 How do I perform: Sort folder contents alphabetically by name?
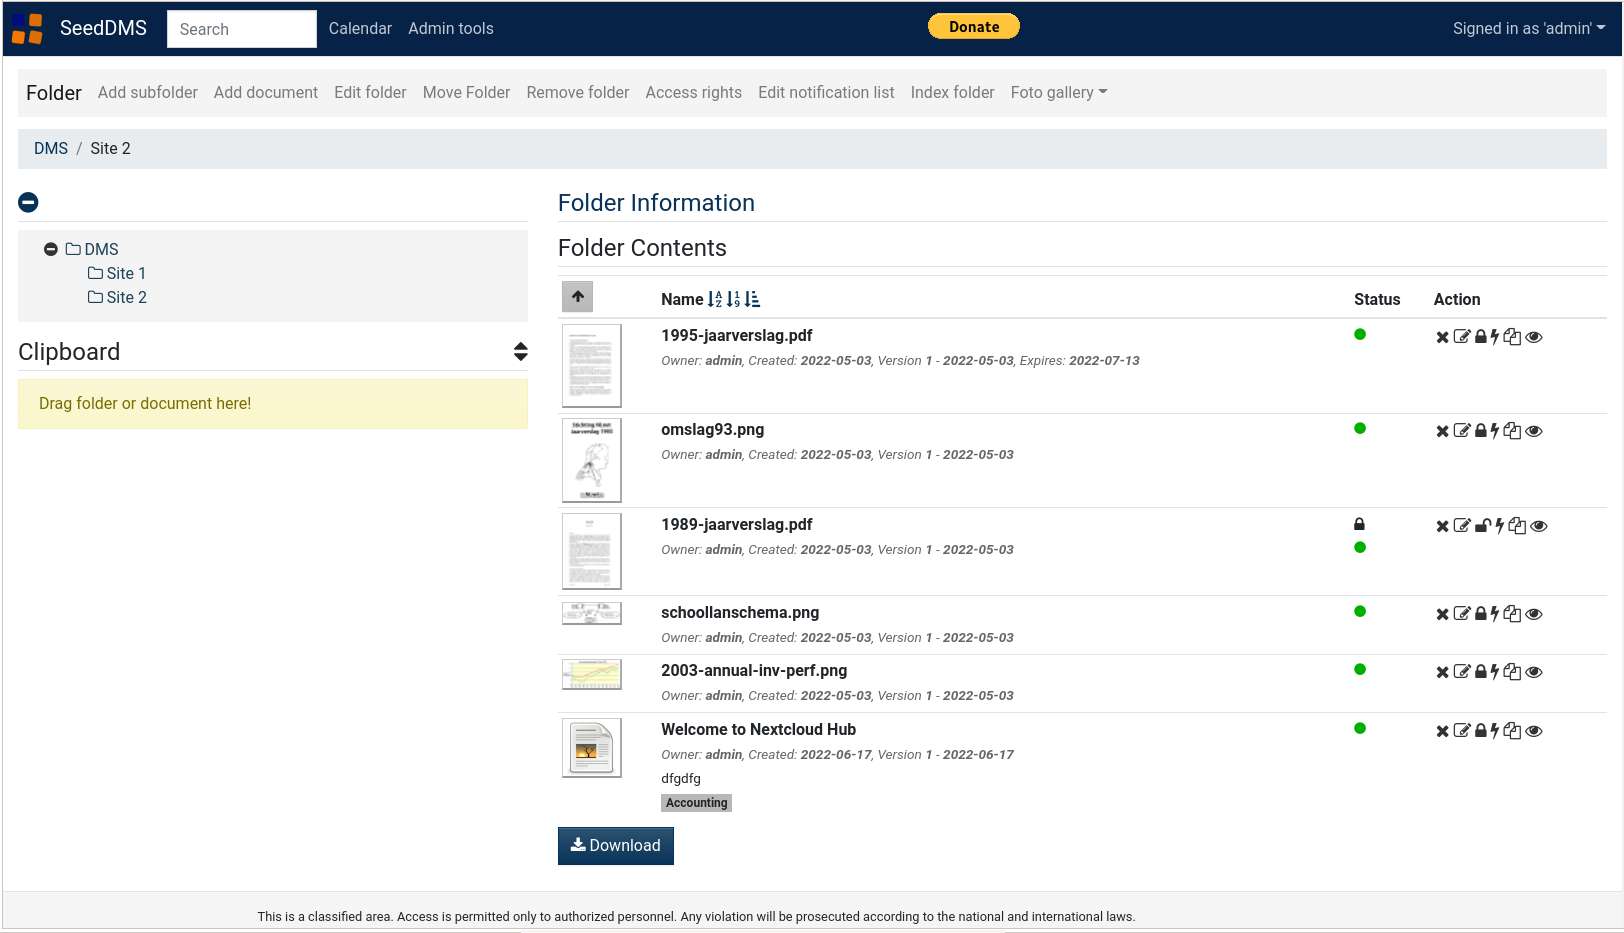714,299
